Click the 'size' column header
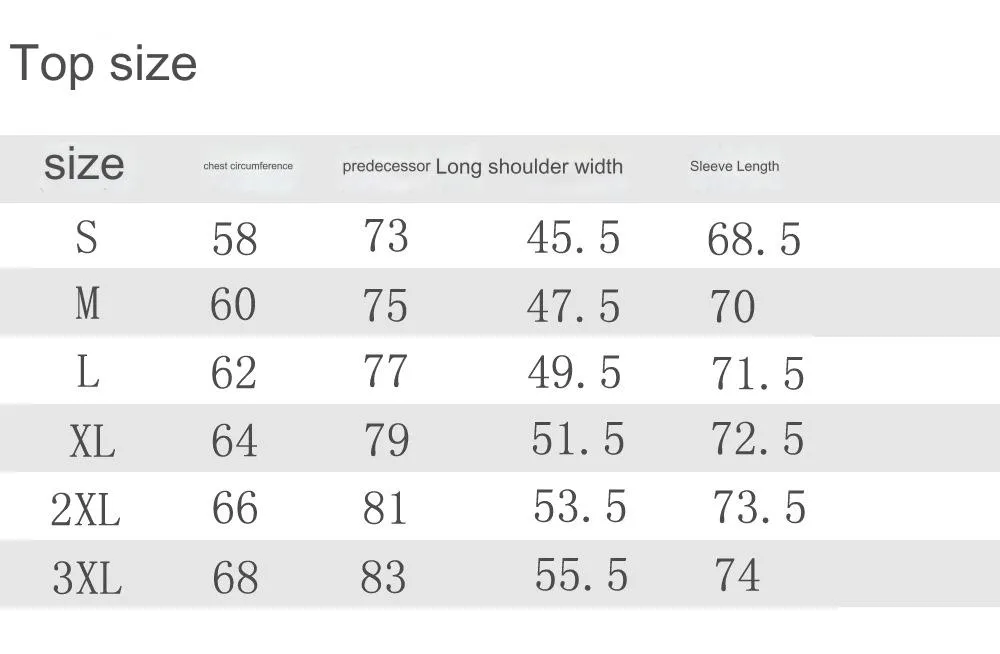The width and height of the screenshot is (1000, 654). point(84,164)
